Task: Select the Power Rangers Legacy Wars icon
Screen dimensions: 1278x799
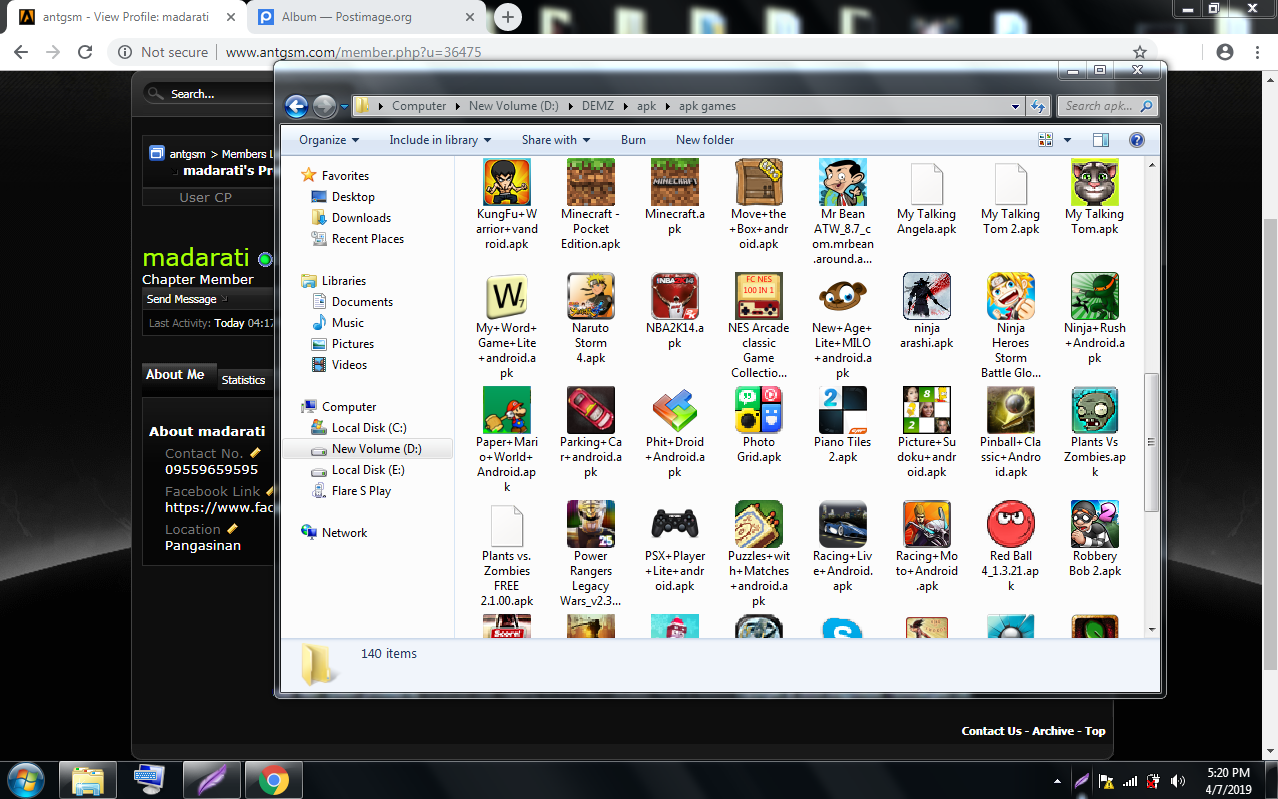Action: (591, 524)
